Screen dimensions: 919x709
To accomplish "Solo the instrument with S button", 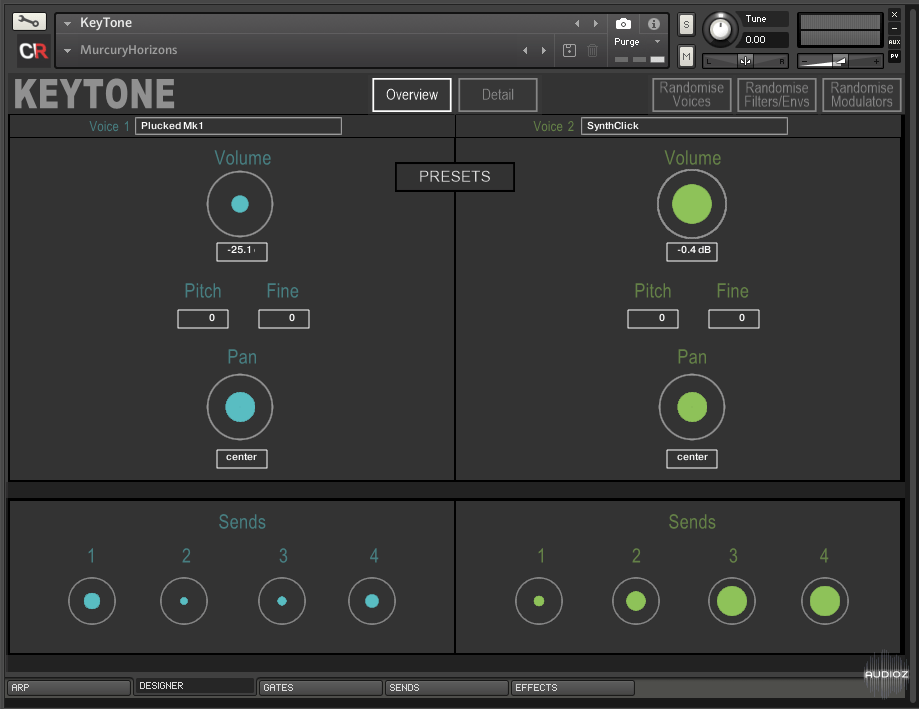I will 686,25.
